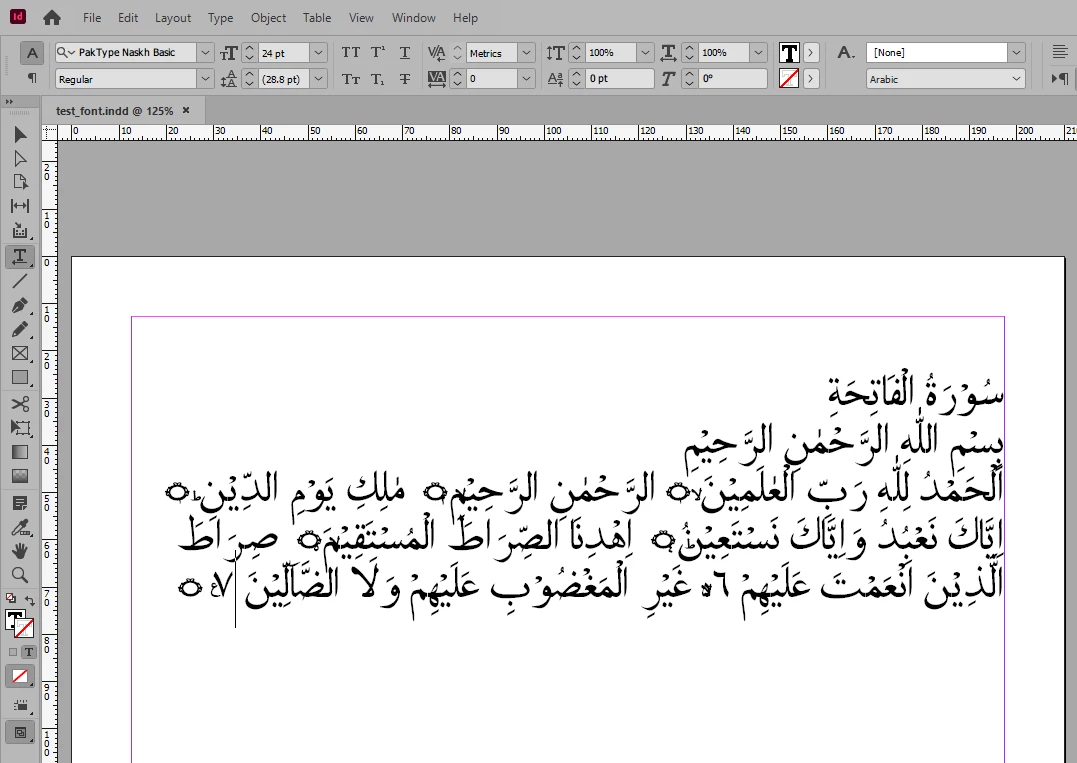Open the view options tool
The width and height of the screenshot is (1077, 763).
[20, 705]
